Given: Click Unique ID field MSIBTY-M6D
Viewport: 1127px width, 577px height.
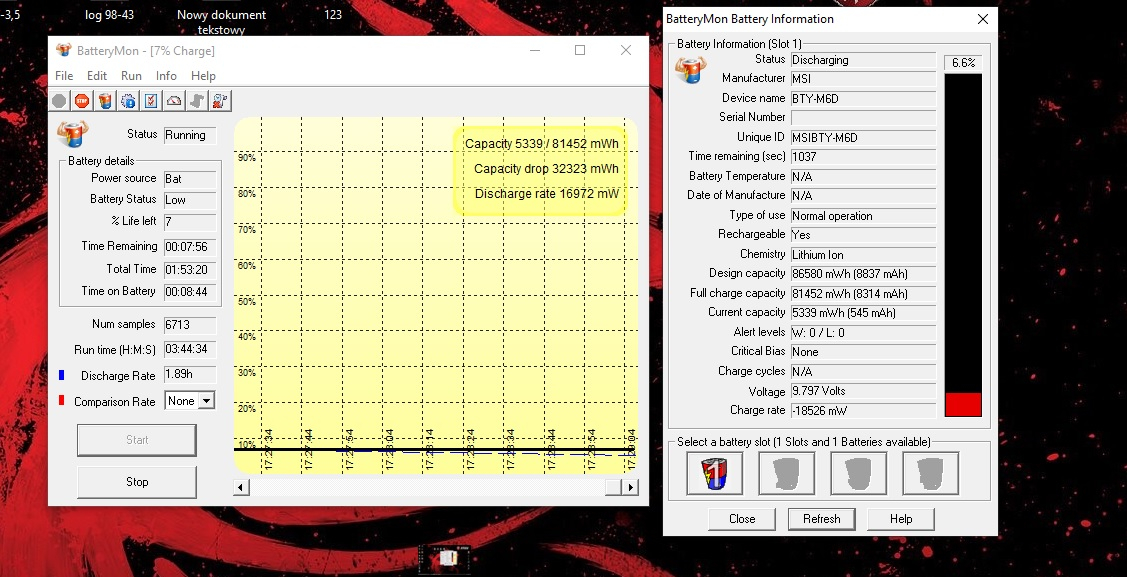Looking at the screenshot, I should pos(863,138).
